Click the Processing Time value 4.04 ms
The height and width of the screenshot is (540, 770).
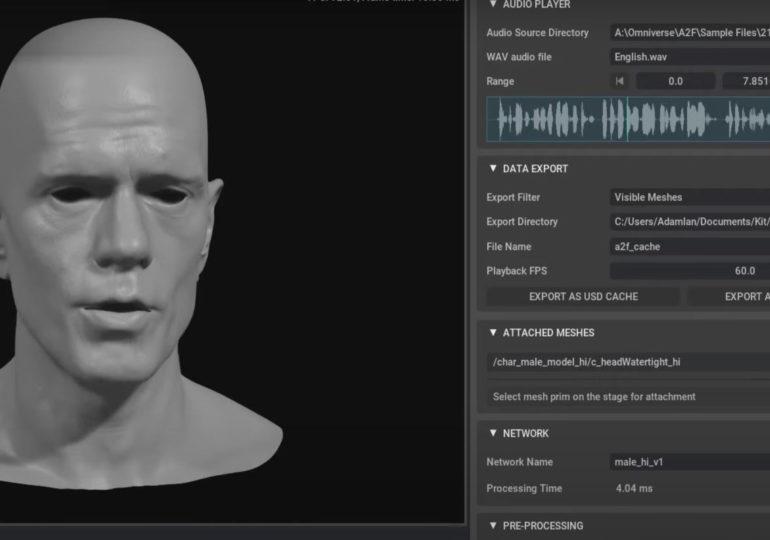coord(634,488)
